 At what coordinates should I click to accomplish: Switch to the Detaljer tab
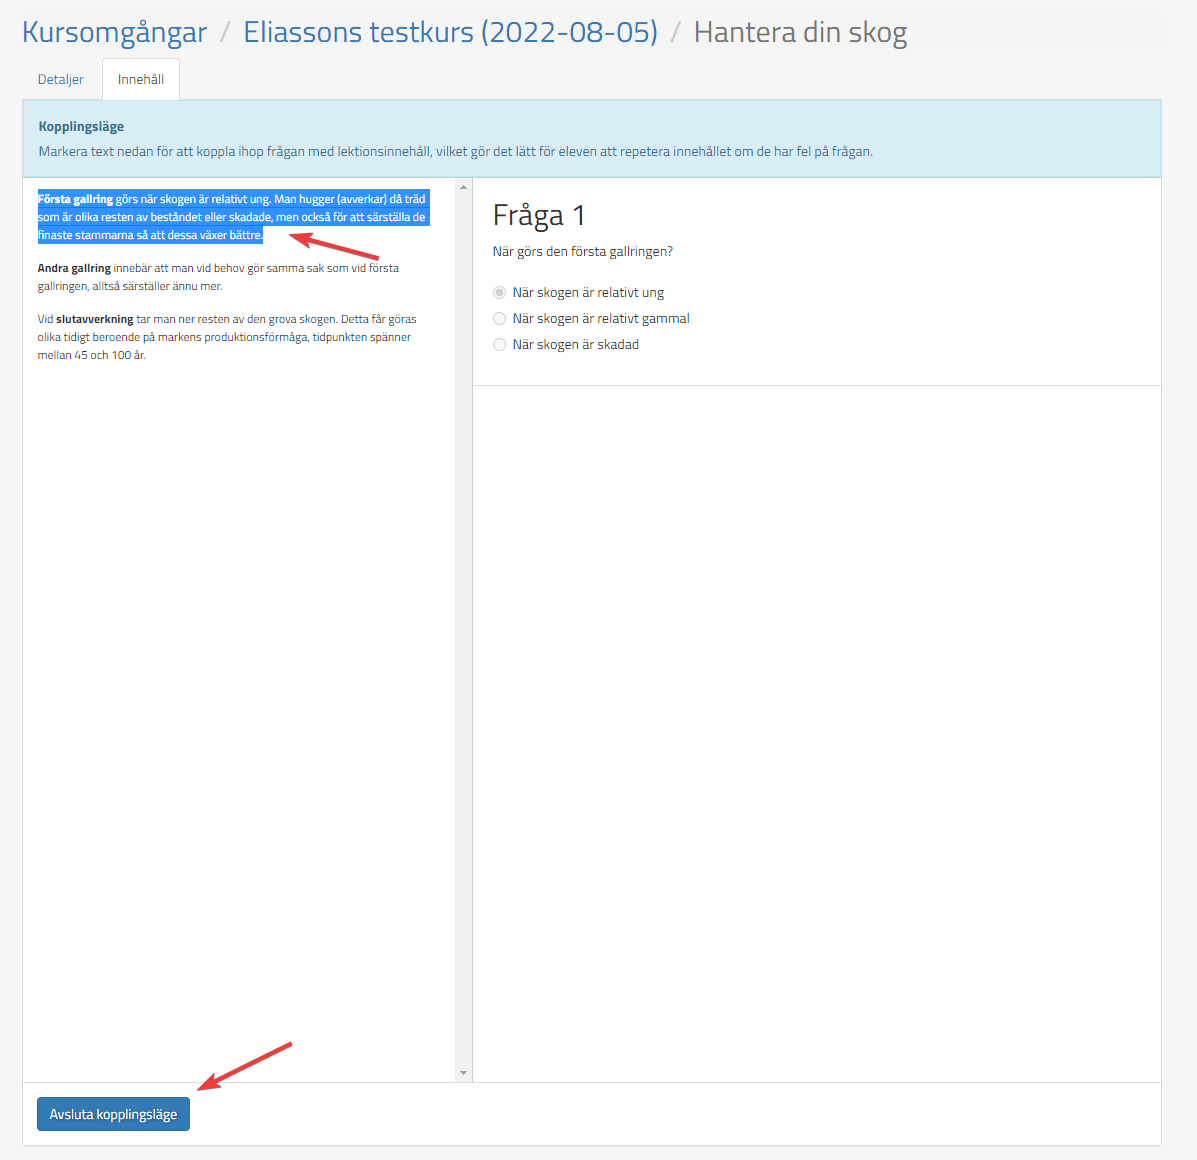click(61, 79)
